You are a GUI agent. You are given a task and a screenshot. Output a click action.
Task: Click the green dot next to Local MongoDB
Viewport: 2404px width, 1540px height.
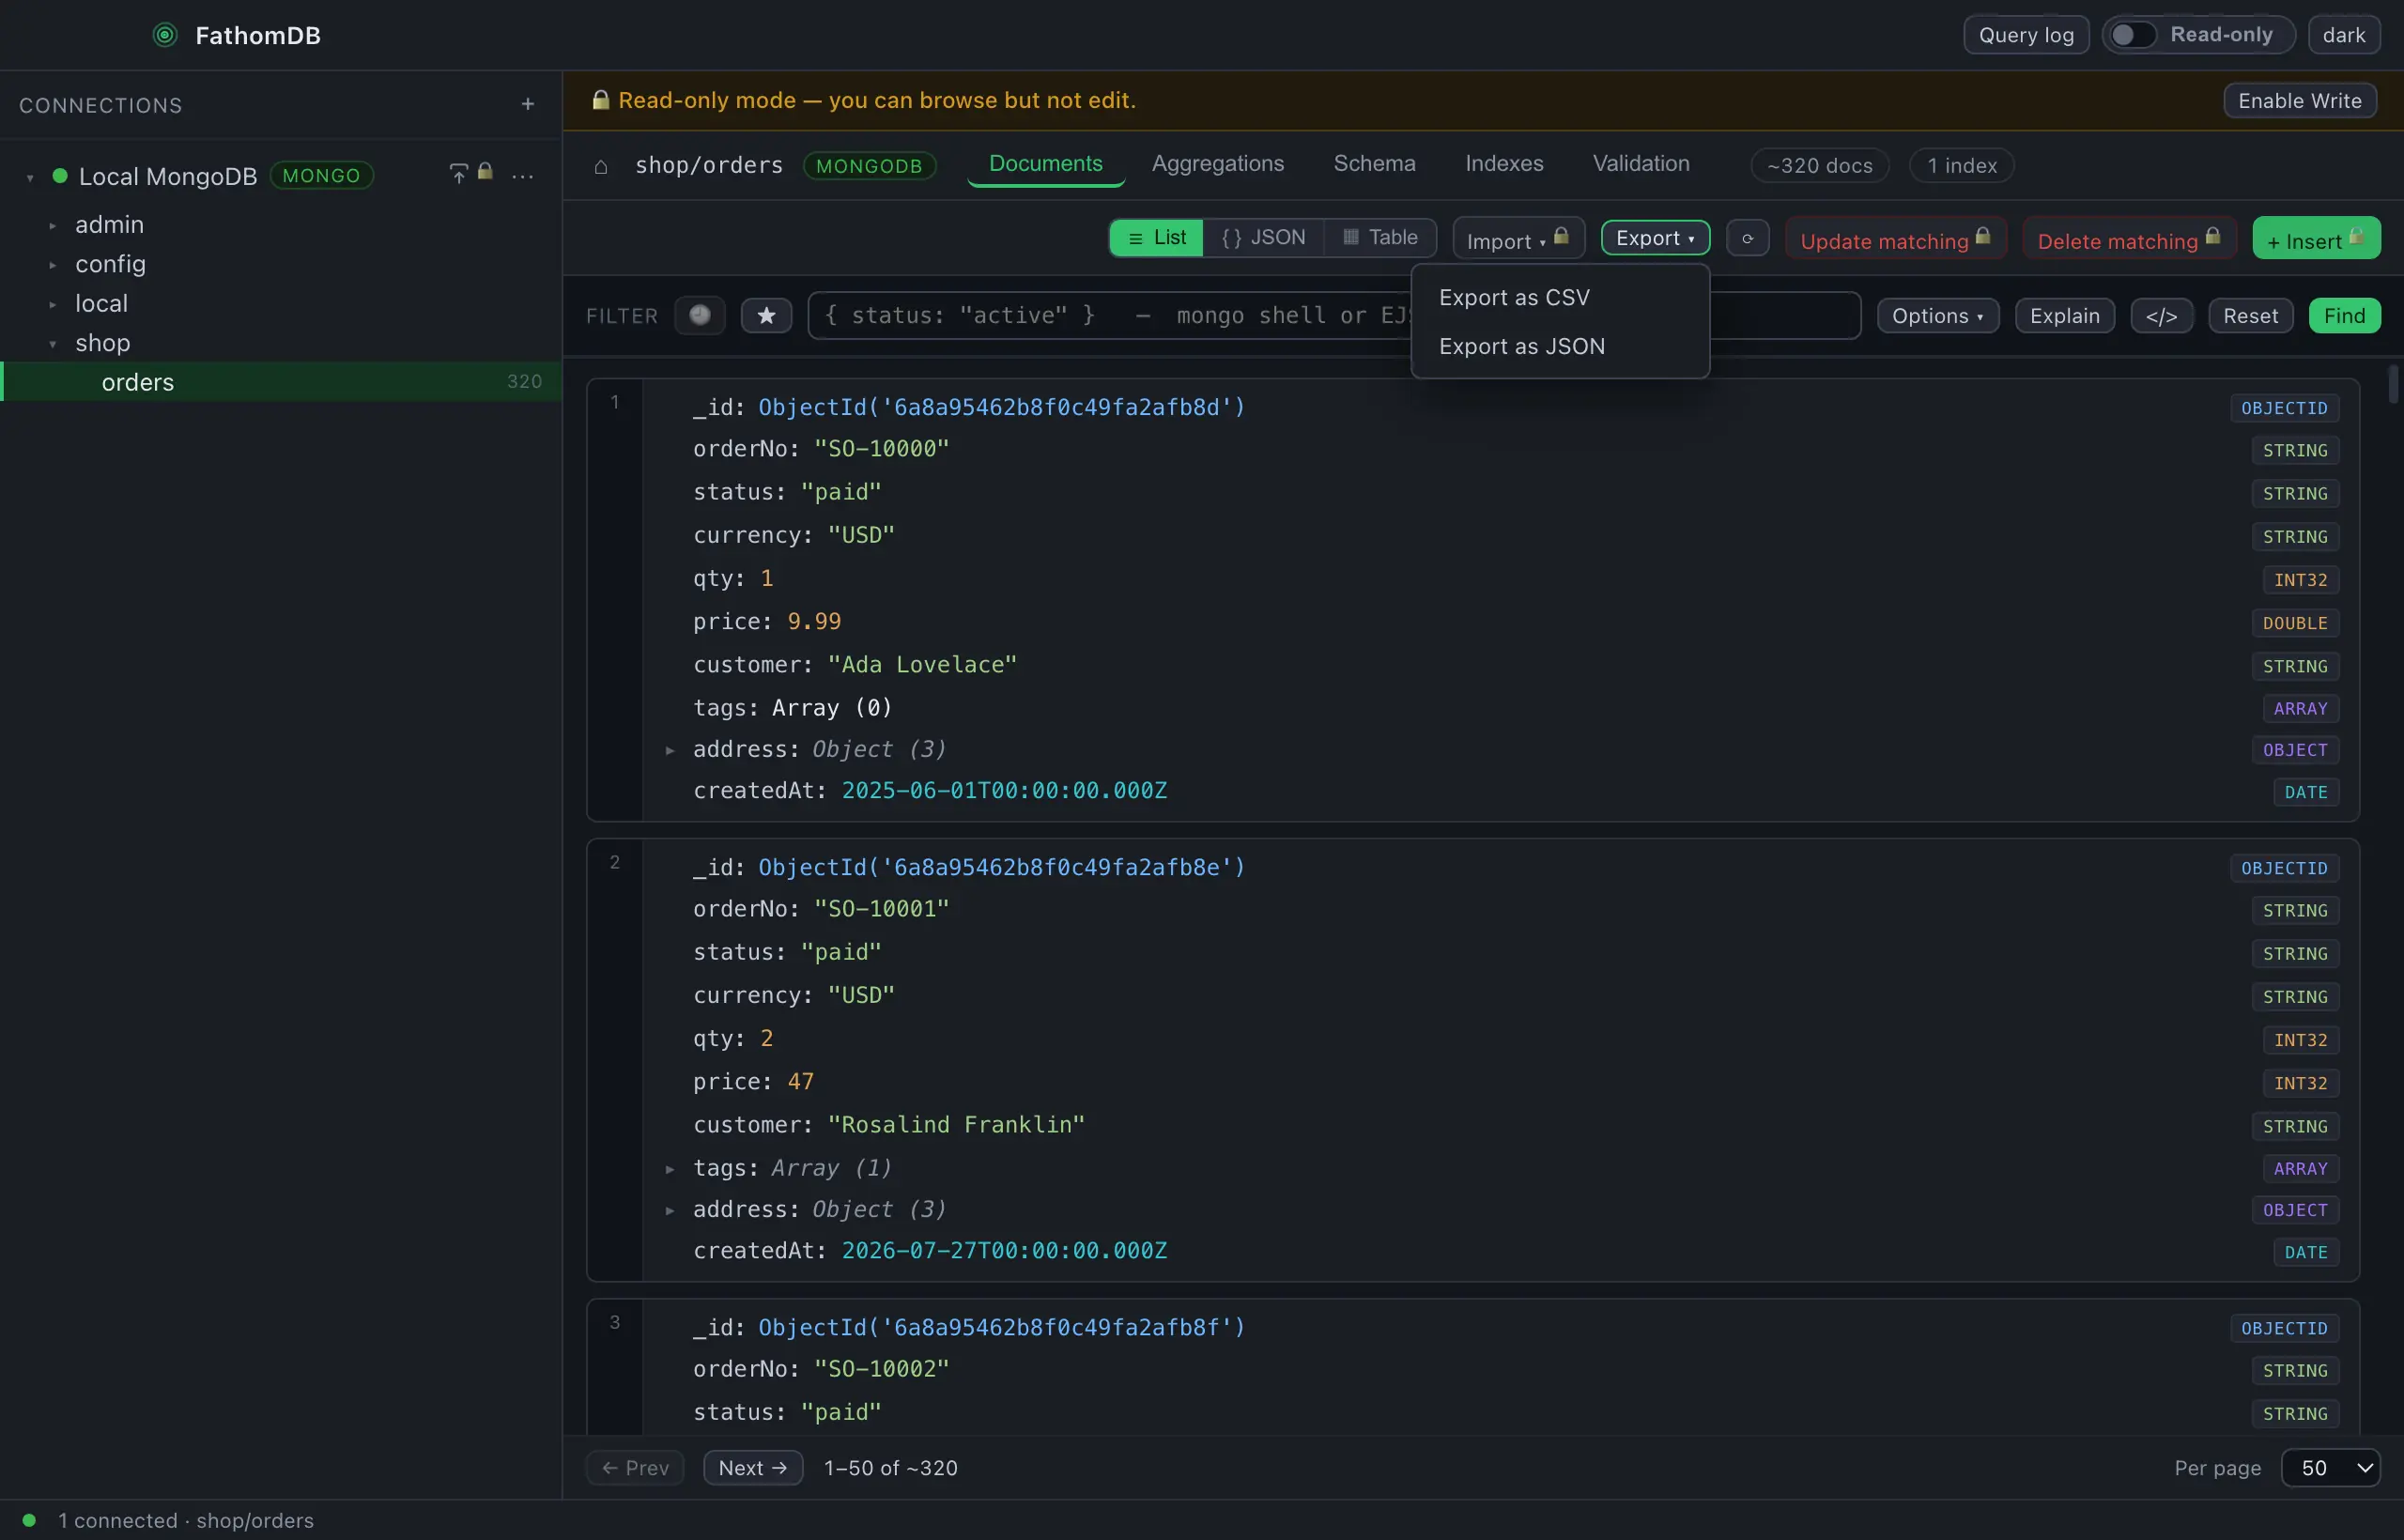(59, 176)
